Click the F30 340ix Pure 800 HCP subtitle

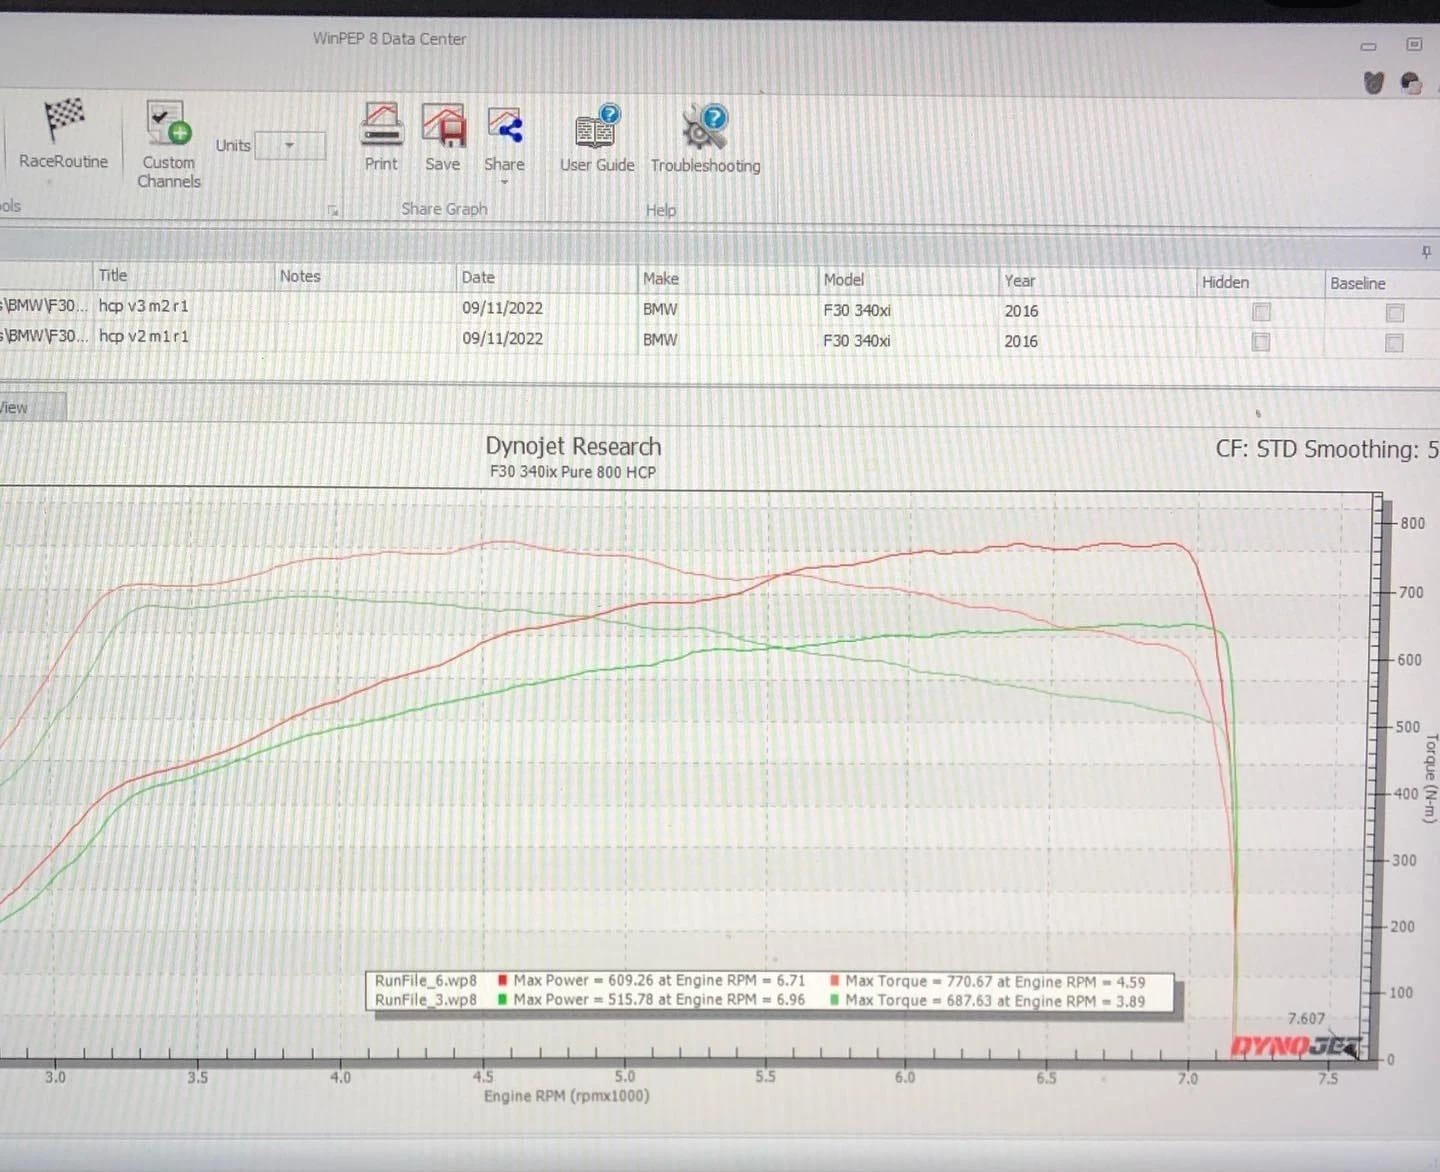573,472
